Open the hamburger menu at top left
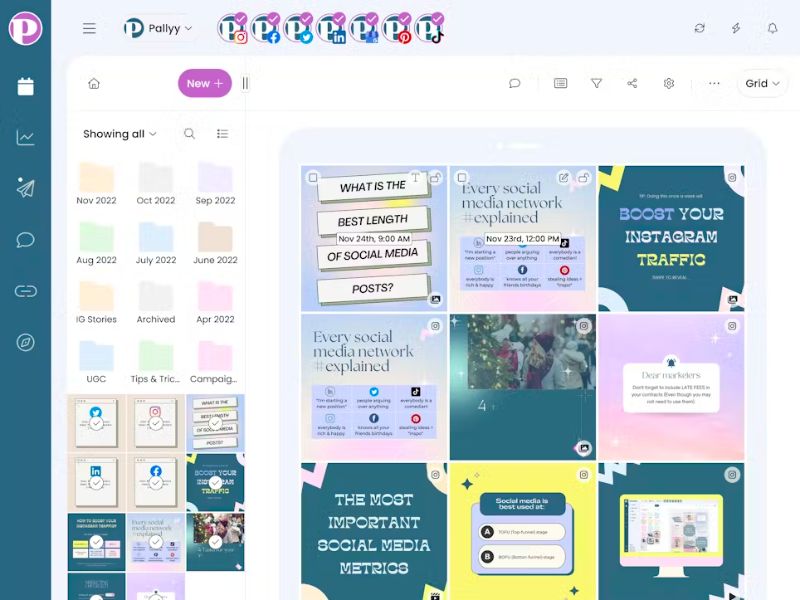The width and height of the screenshot is (800, 600). pos(89,28)
